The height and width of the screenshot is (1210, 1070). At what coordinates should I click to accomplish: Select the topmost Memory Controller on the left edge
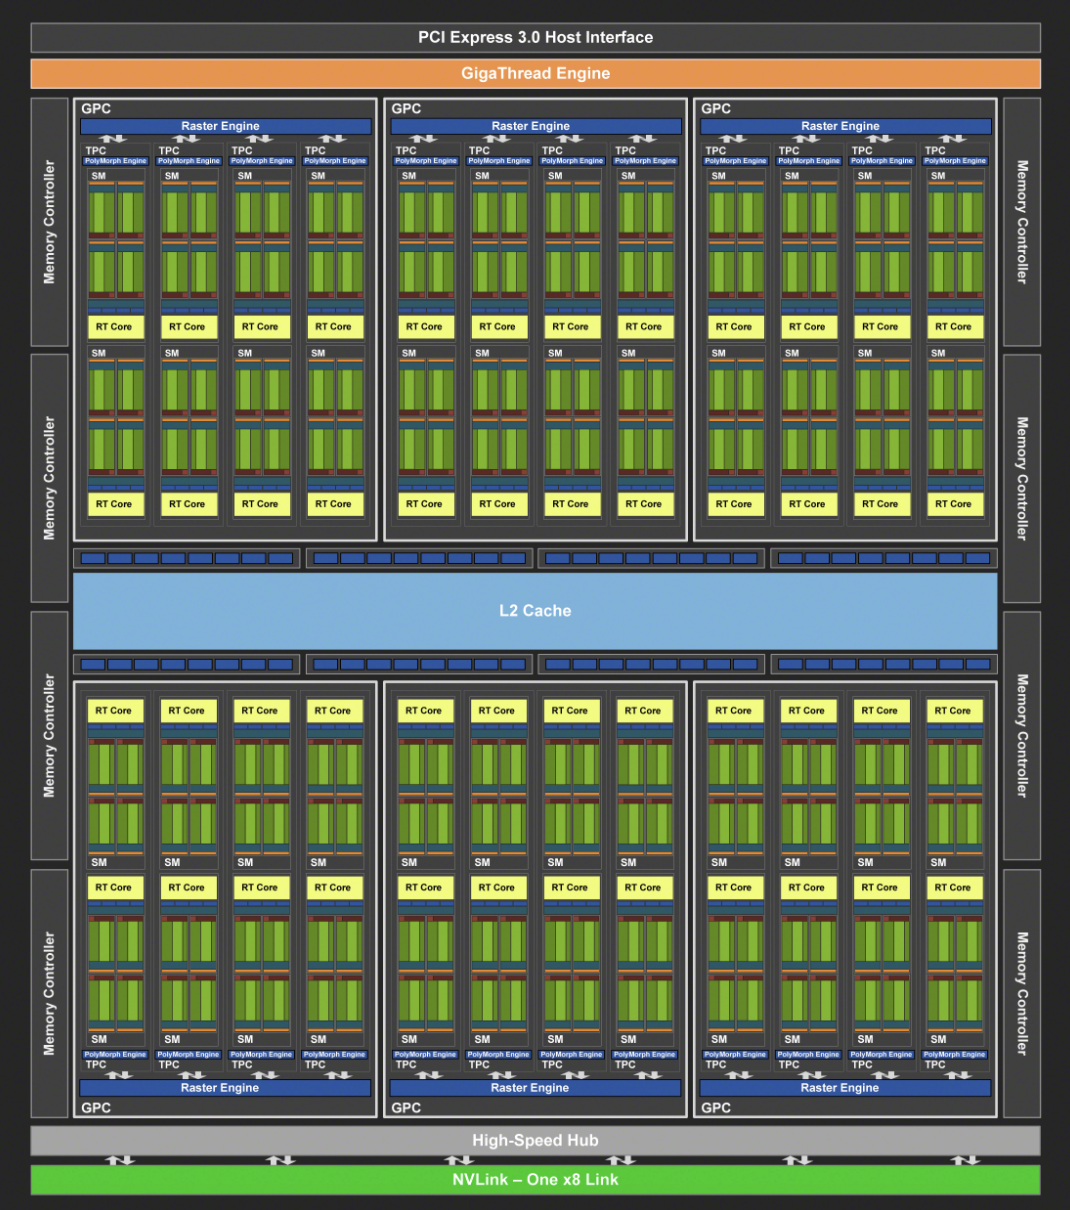click(49, 222)
